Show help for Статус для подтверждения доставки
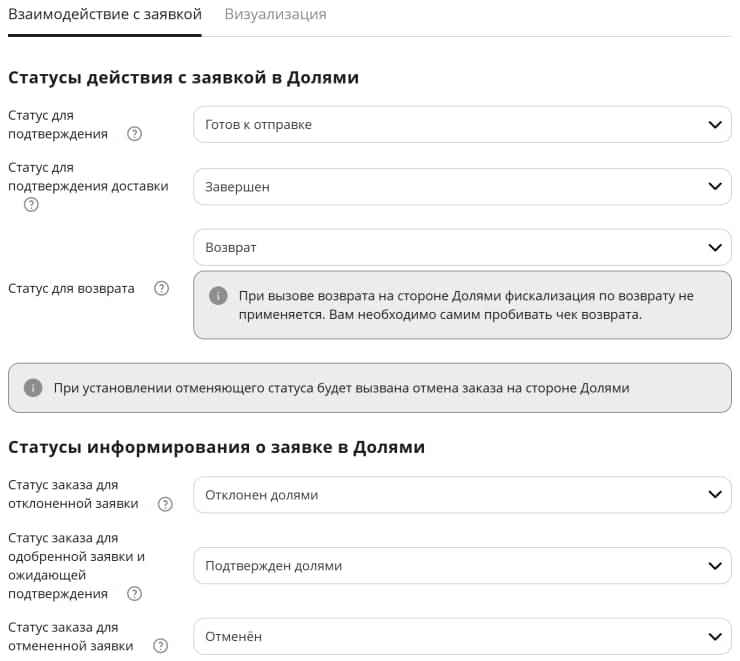Image resolution: width=740 pixels, height=661 pixels. (x=31, y=205)
